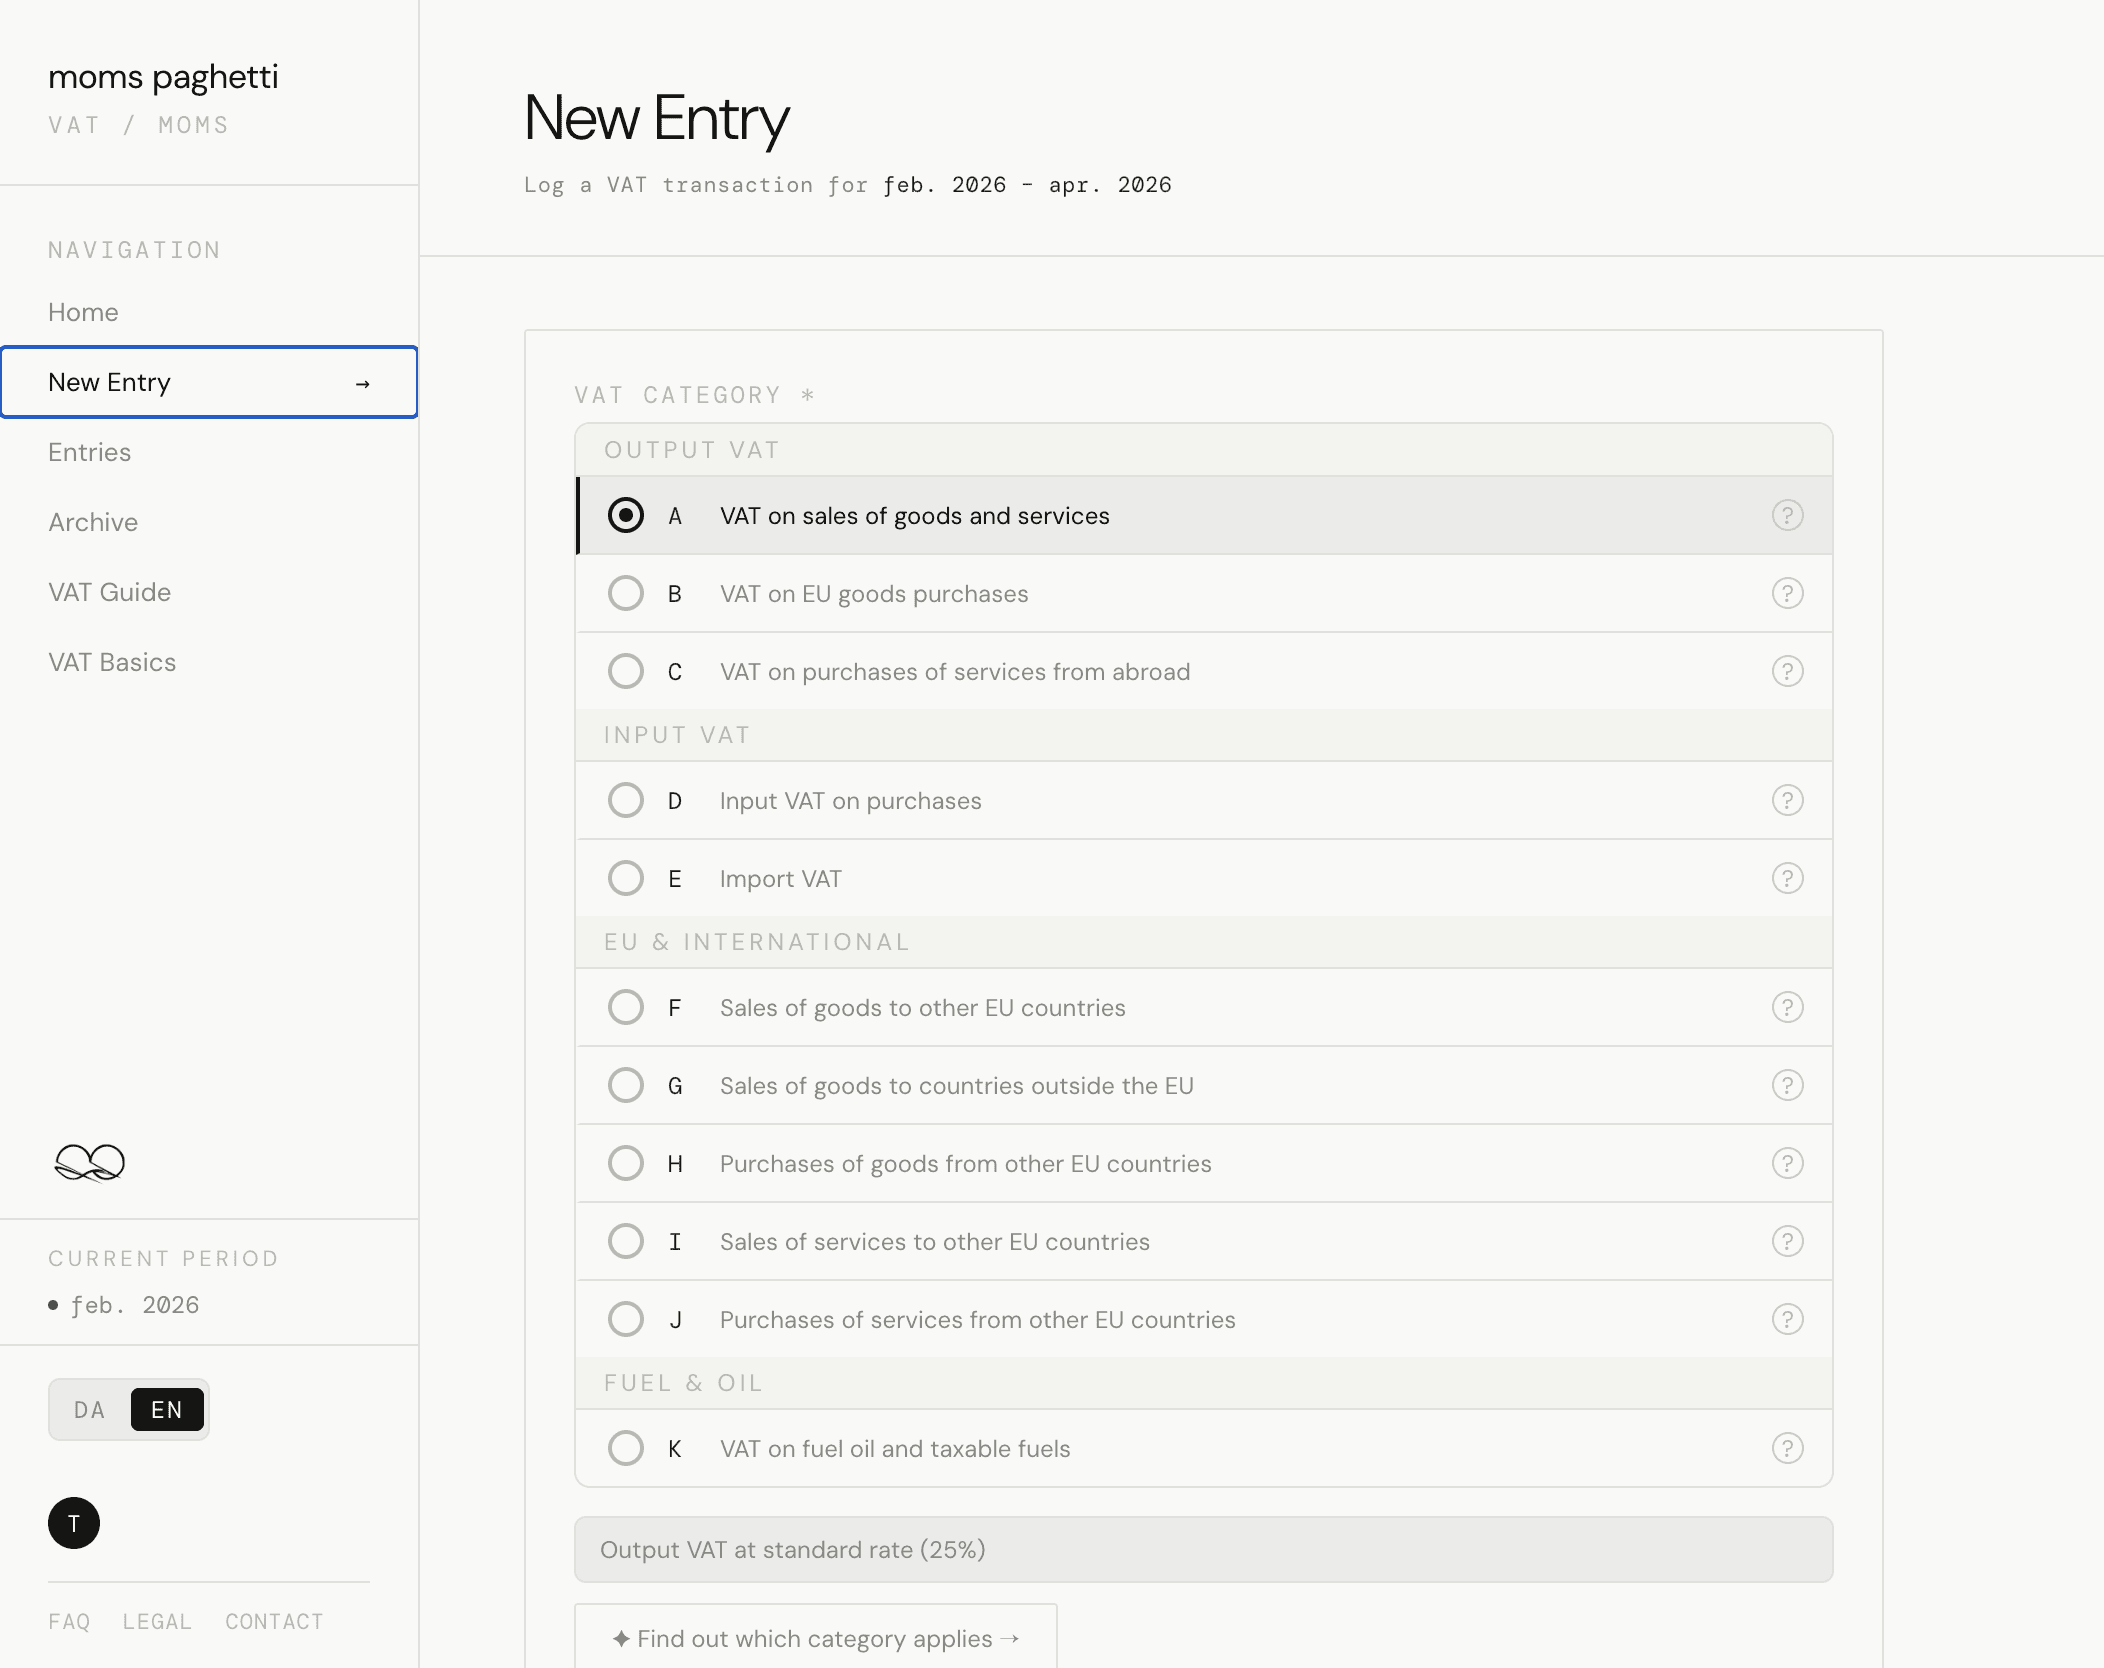Image resolution: width=2104 pixels, height=1668 pixels.
Task: Go to VAT Guide page
Action: tap(110, 592)
